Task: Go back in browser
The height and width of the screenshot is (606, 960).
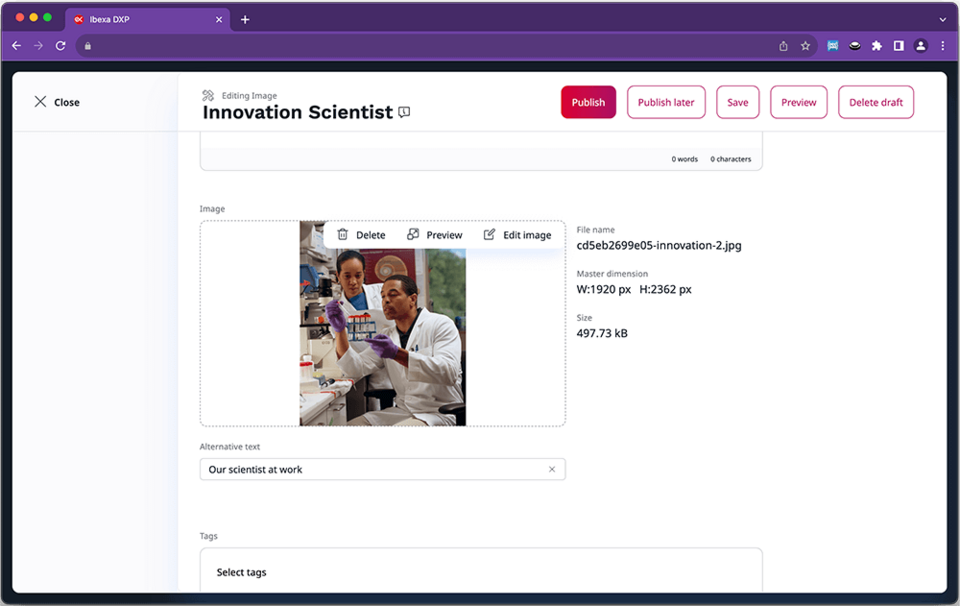Action: point(17,46)
